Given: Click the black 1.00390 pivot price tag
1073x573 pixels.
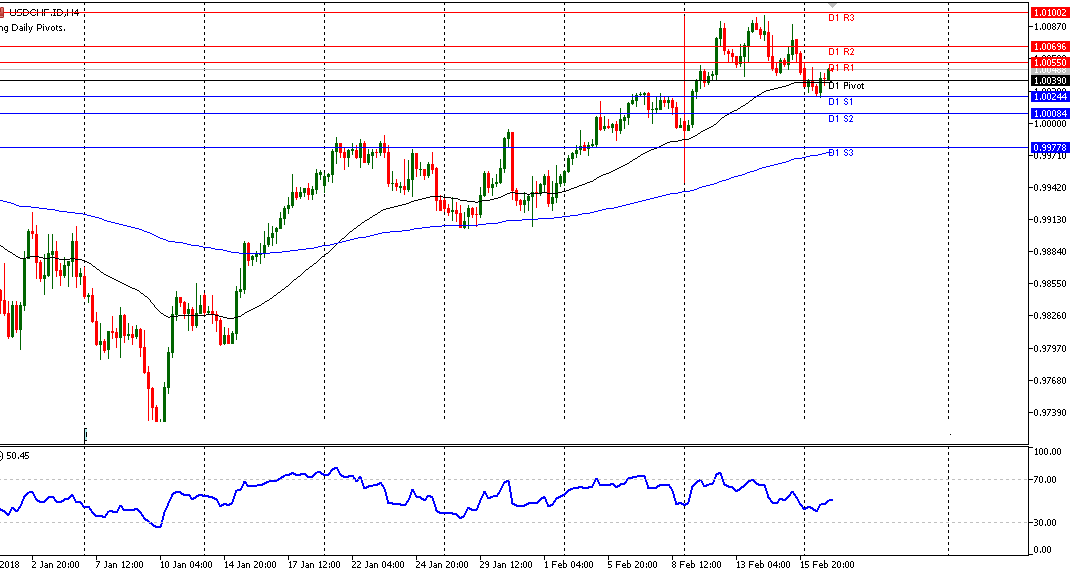Looking at the screenshot, I should pos(1050,80).
